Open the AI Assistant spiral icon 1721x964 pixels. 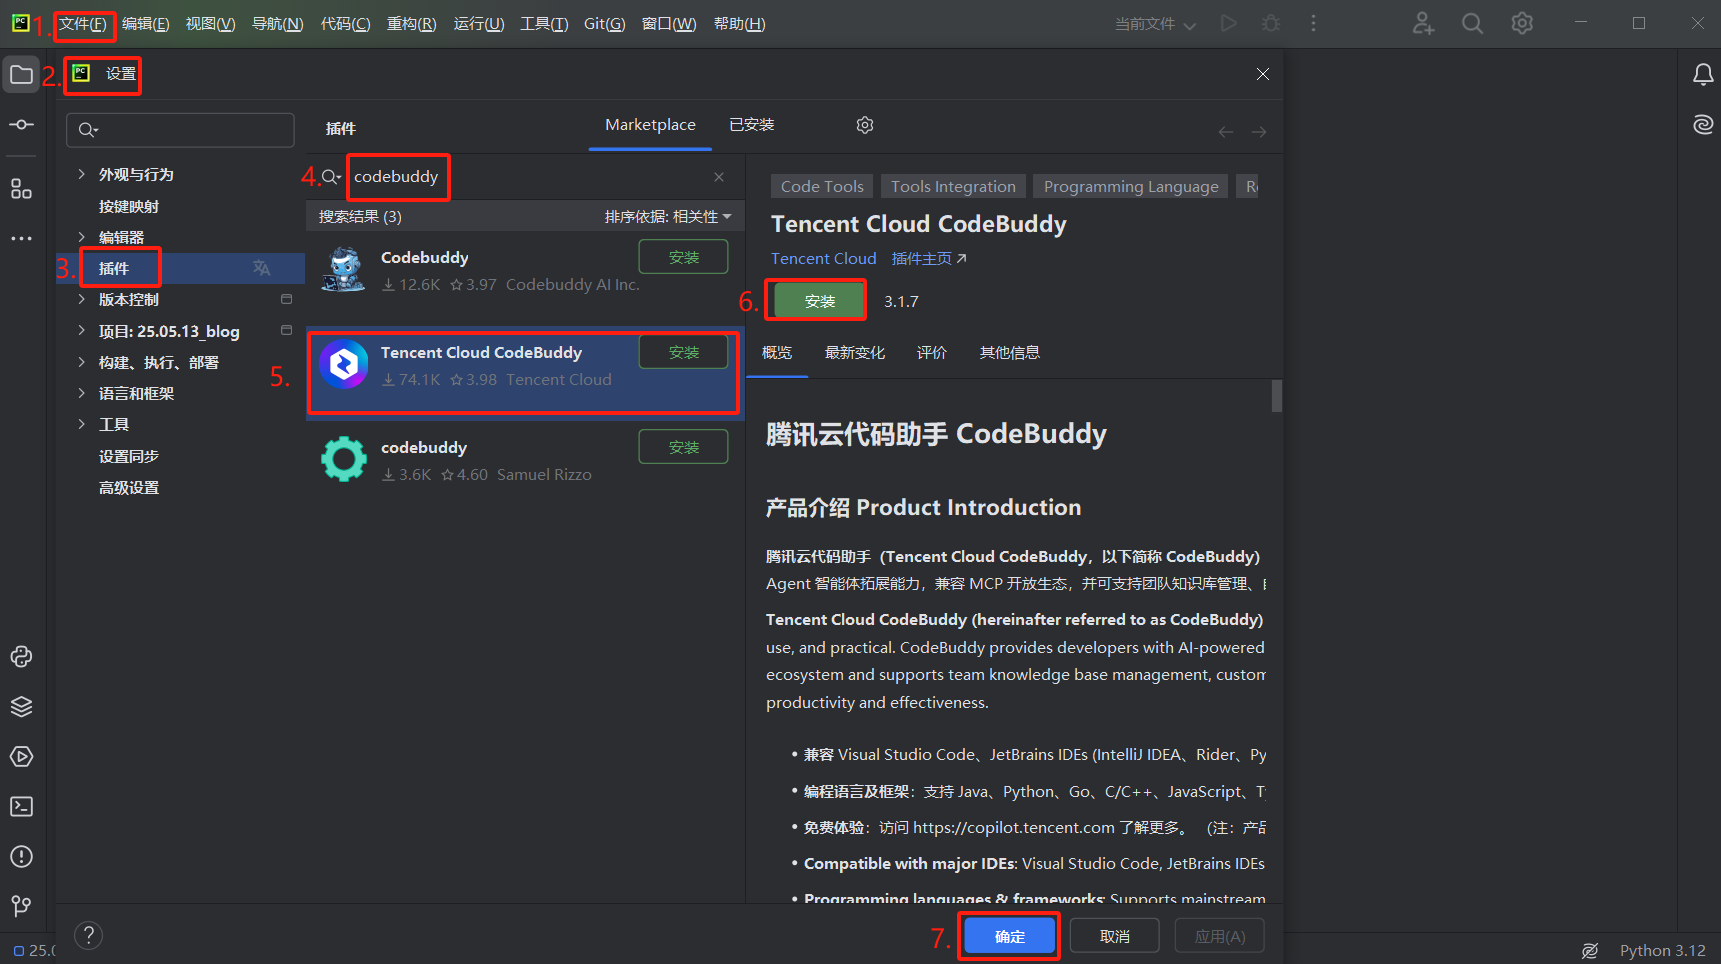coord(1703,125)
